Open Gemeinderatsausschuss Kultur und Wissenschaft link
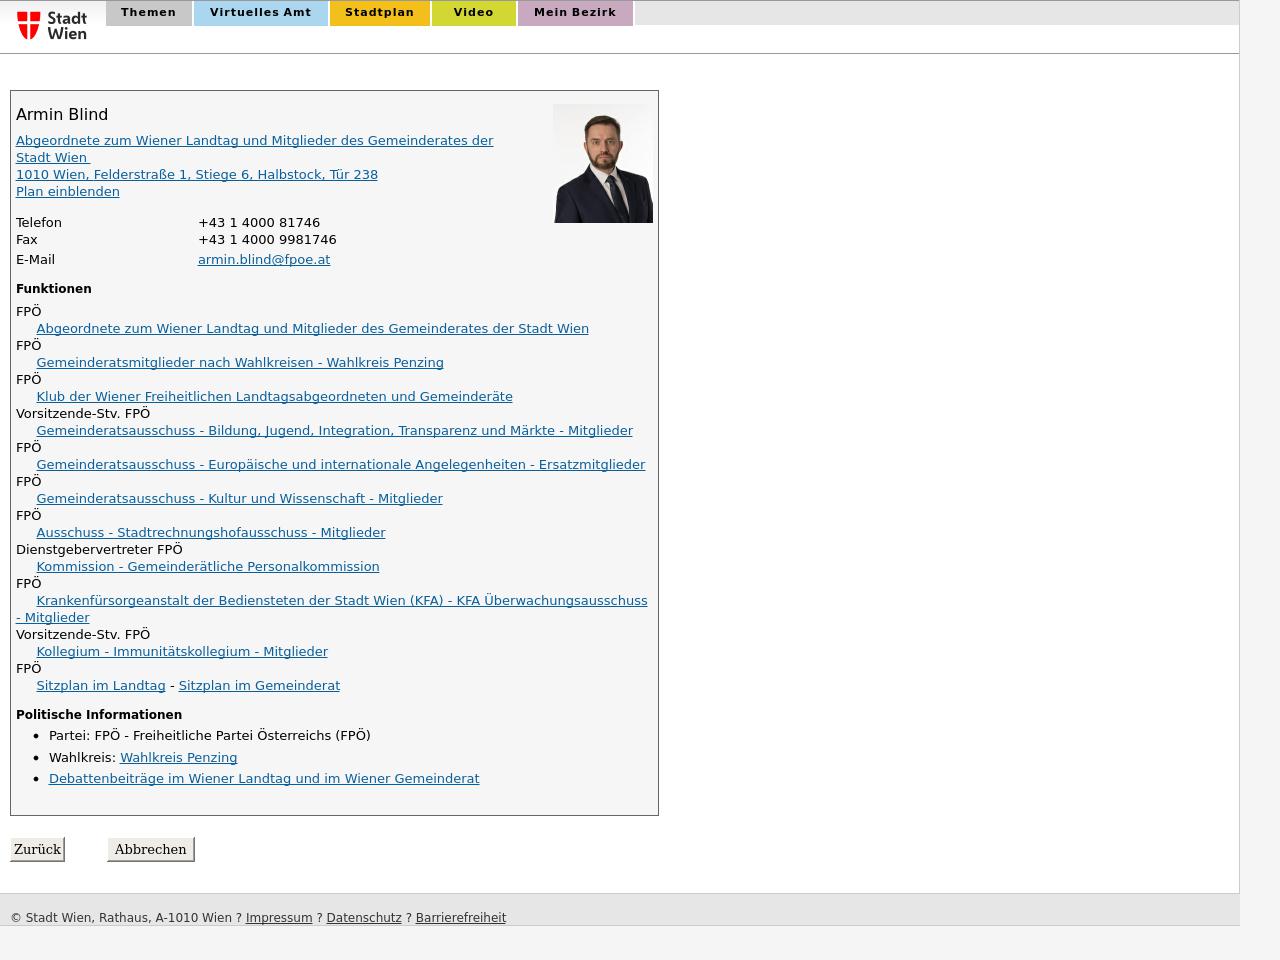Screen dimensions: 1280x960 239,499
